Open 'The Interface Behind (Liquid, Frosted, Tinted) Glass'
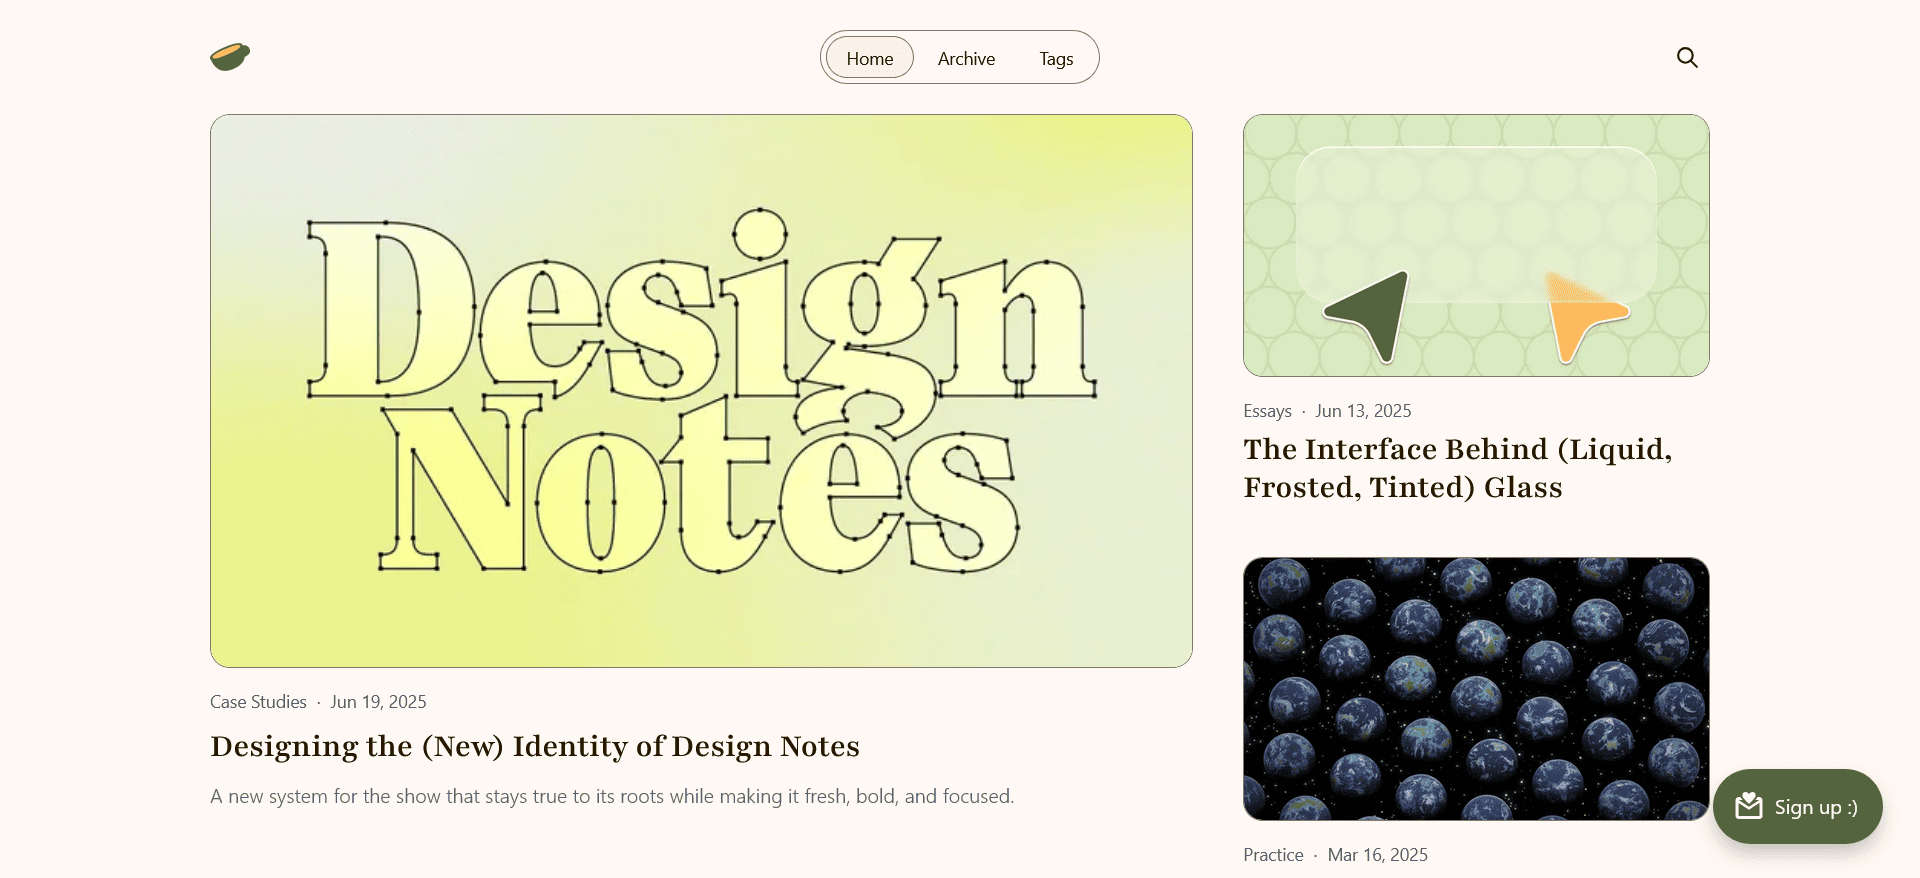1920x878 pixels. point(1457,468)
